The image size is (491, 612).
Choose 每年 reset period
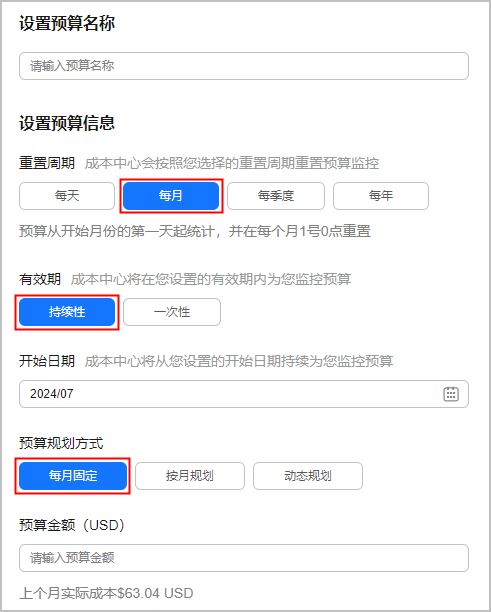[381, 196]
